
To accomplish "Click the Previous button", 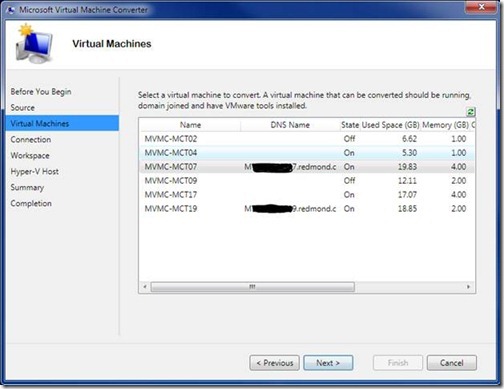I will pyautogui.click(x=274, y=363).
